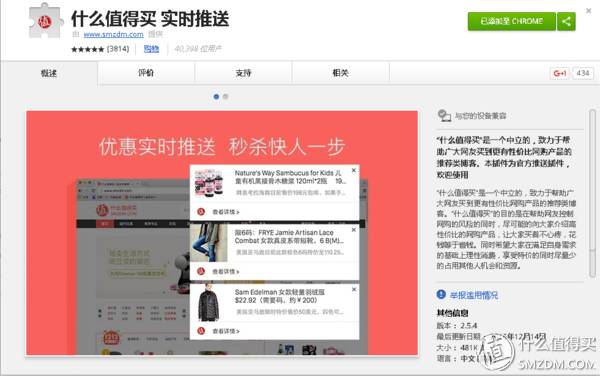The width and height of the screenshot is (600, 376).
Task: Click the Sam Edelman notification card
Action: point(274,312)
